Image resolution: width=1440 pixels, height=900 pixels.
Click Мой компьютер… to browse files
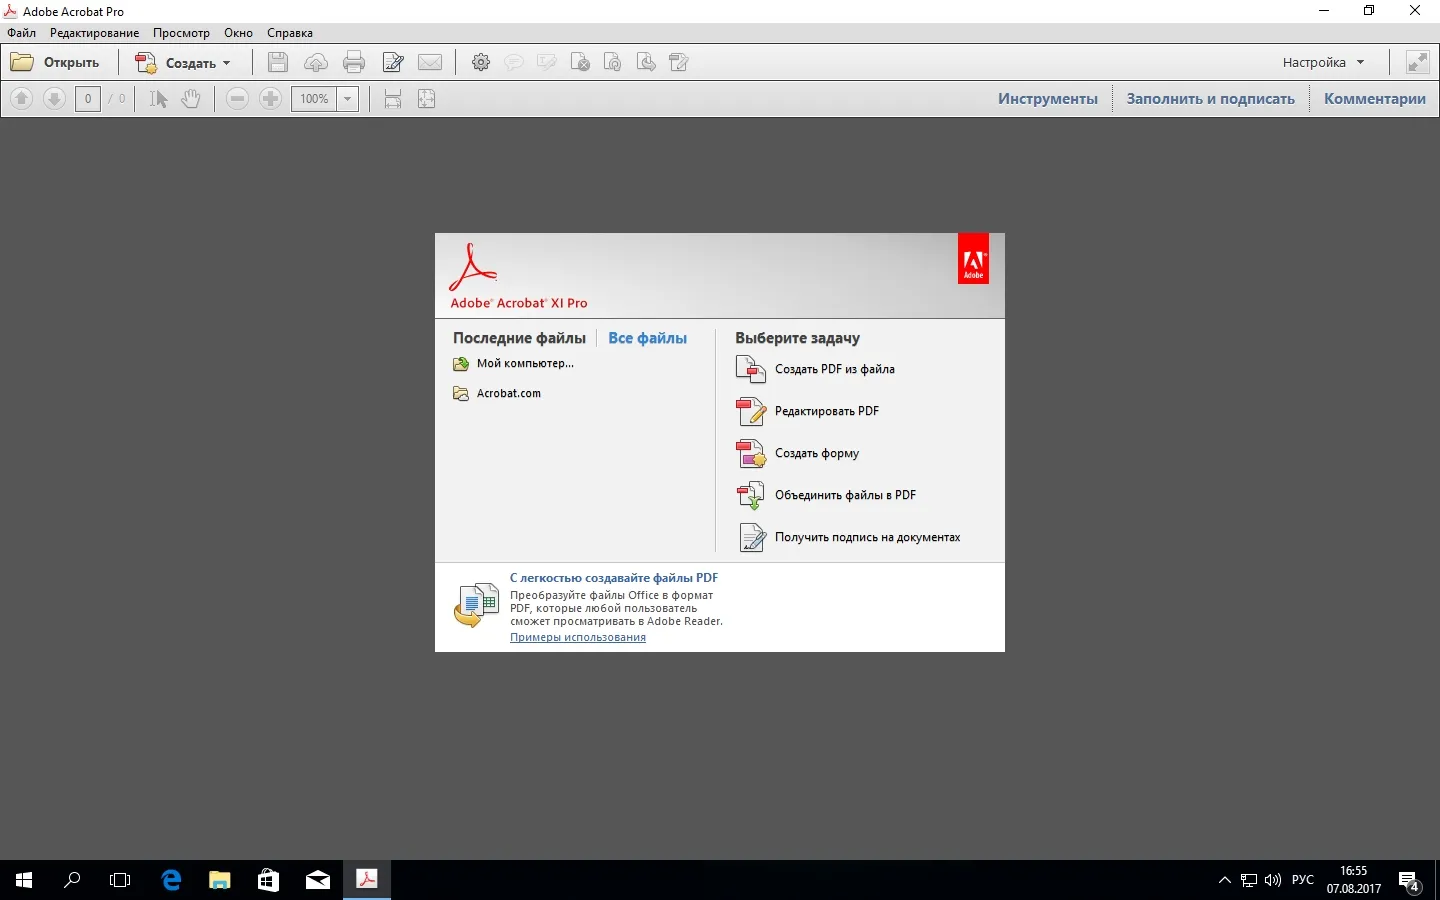tap(514, 364)
